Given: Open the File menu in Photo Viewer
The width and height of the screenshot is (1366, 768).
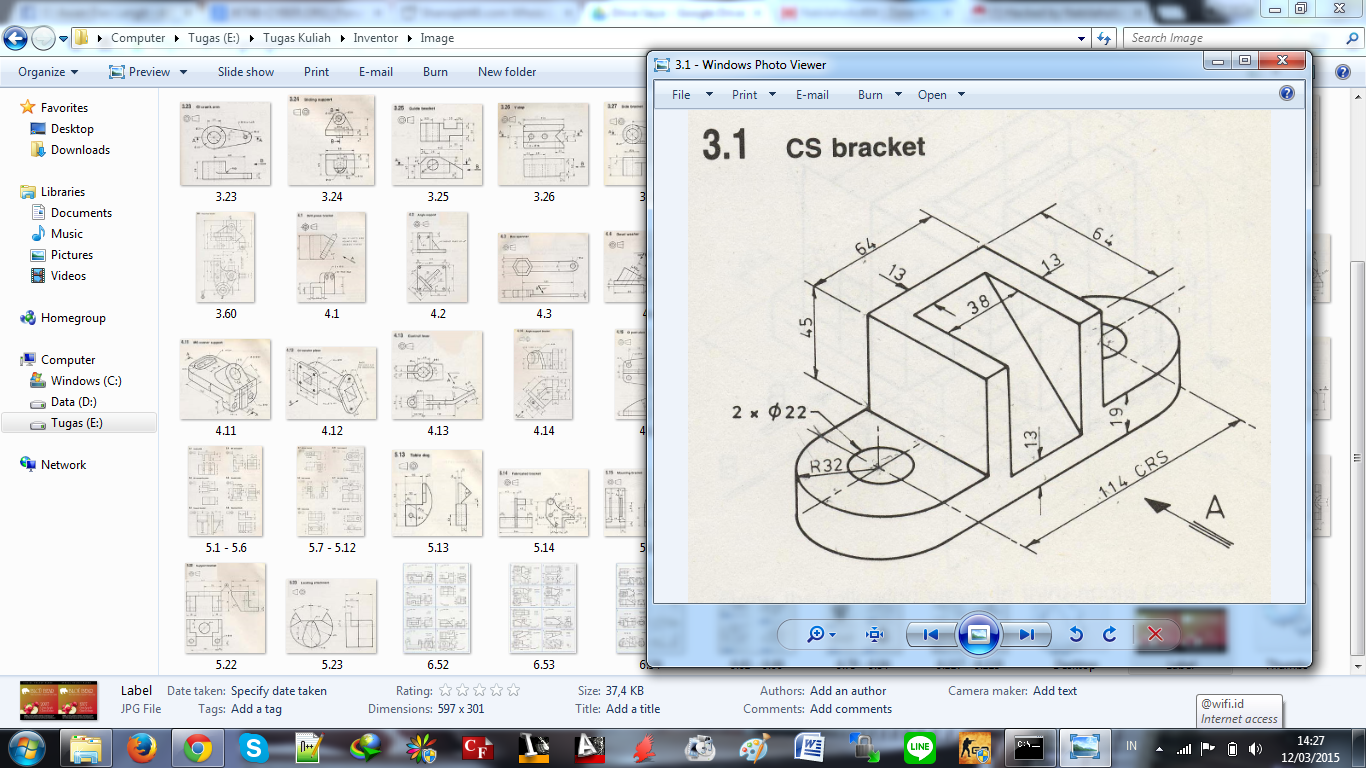Looking at the screenshot, I should pyautogui.click(x=679, y=94).
